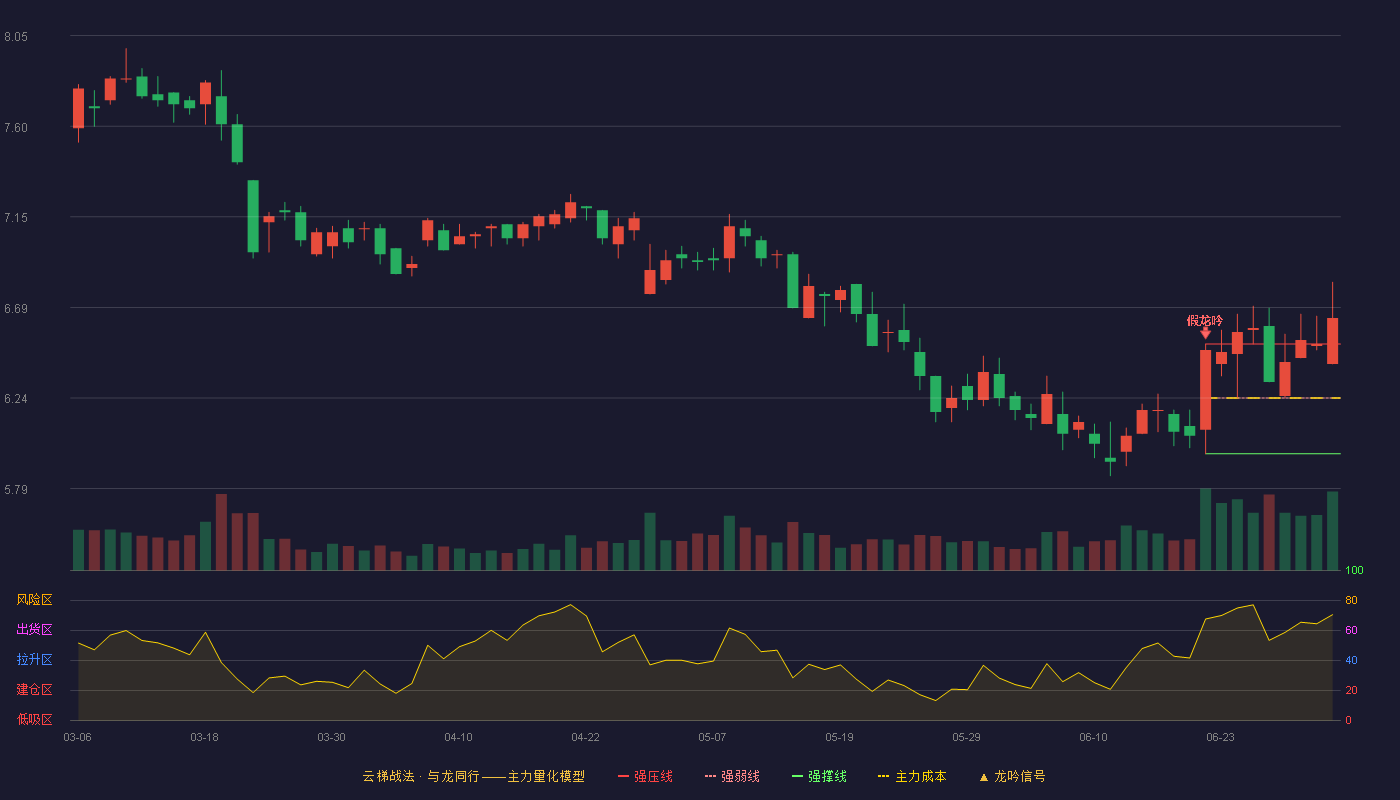Toggle the 强压线 legend entry
The width and height of the screenshot is (1400, 800).
coord(645,776)
